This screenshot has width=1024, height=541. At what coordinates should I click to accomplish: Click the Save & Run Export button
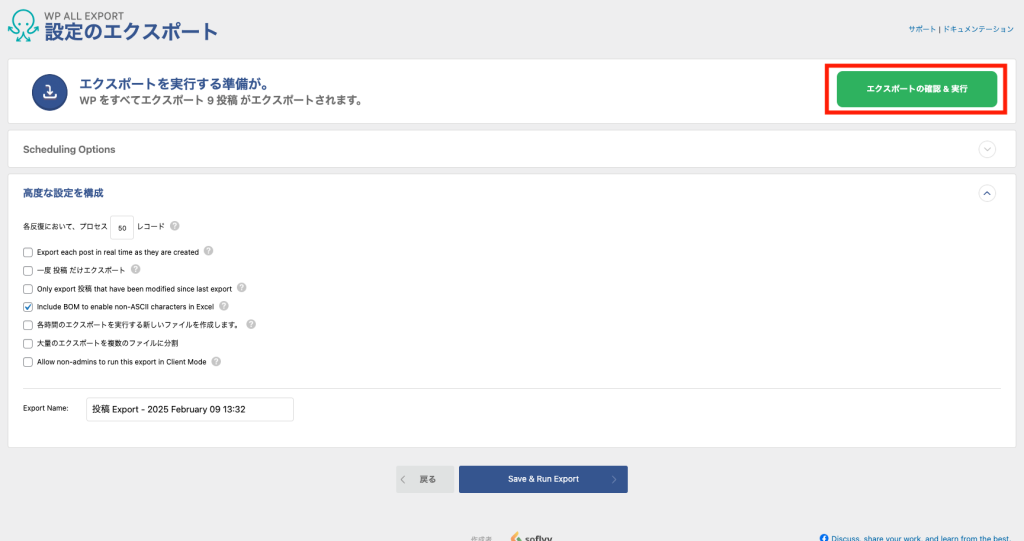point(543,479)
